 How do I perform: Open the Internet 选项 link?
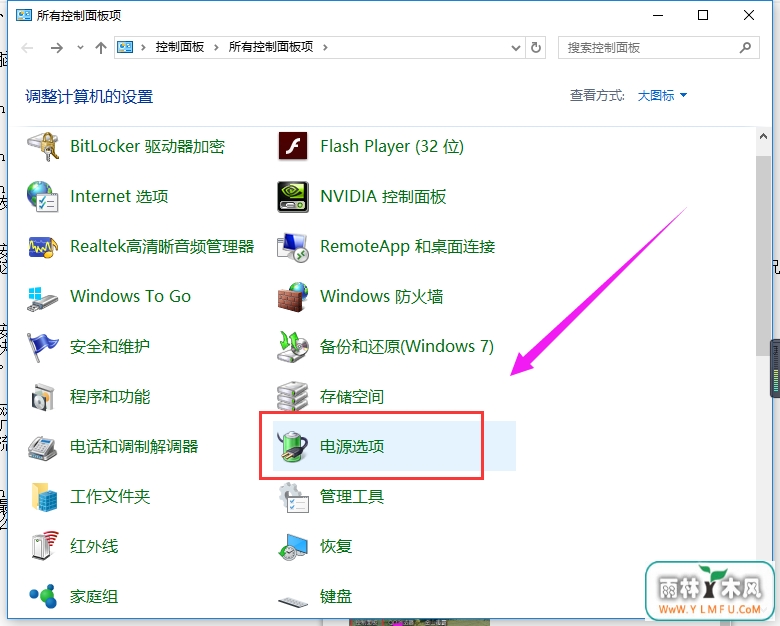pos(119,197)
